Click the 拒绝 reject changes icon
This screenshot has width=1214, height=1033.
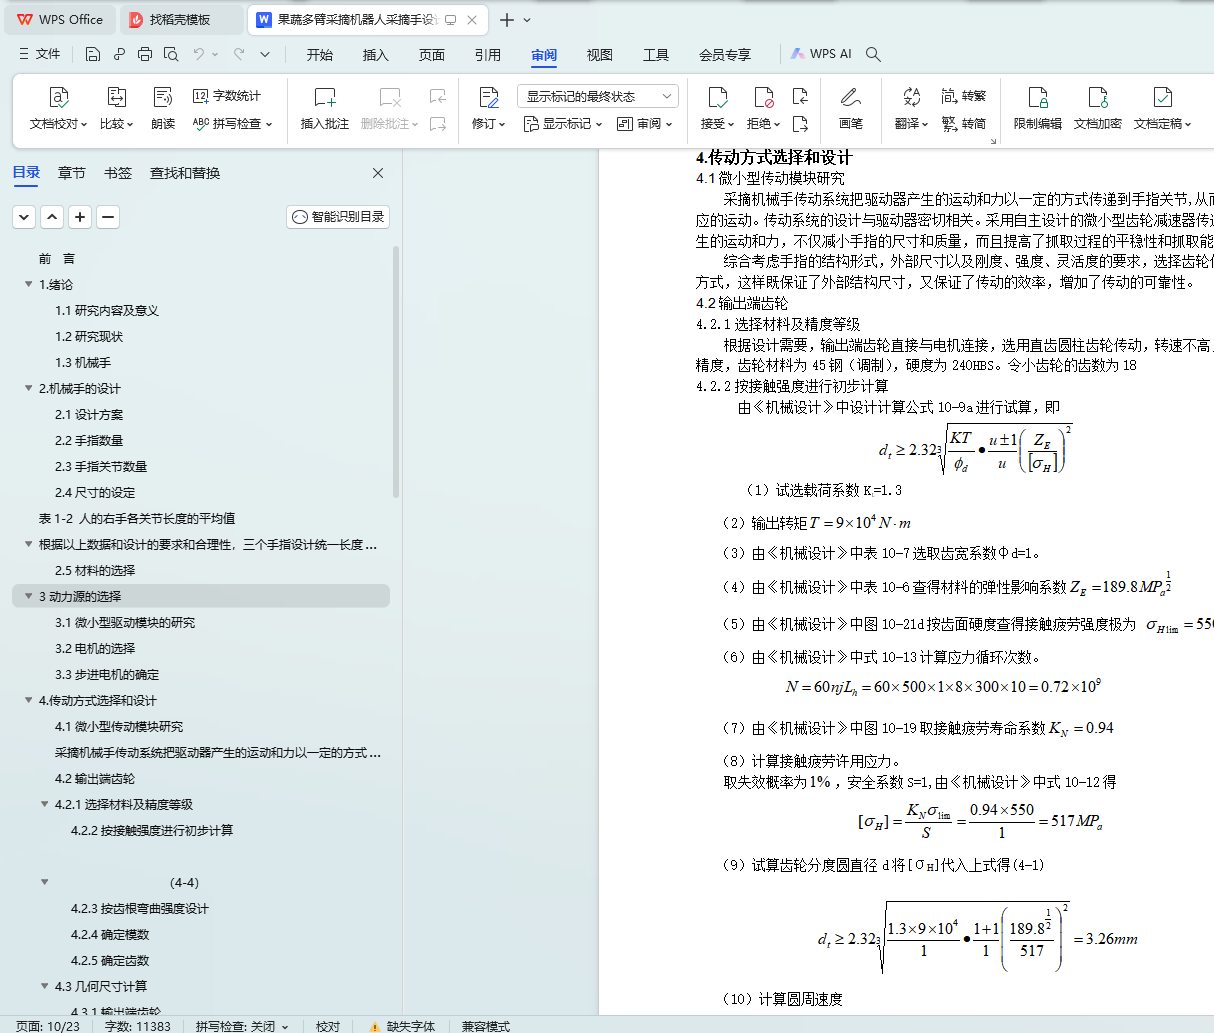tap(763, 97)
